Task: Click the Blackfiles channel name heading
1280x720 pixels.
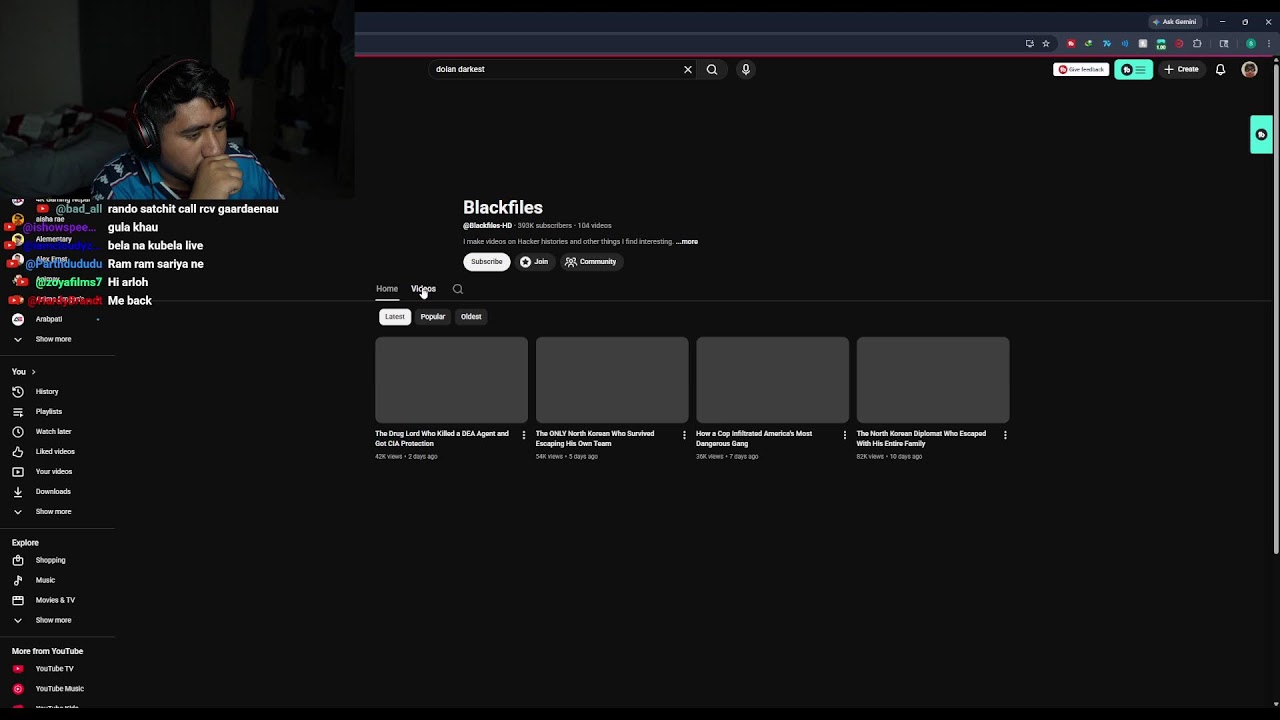Action: pyautogui.click(x=503, y=208)
